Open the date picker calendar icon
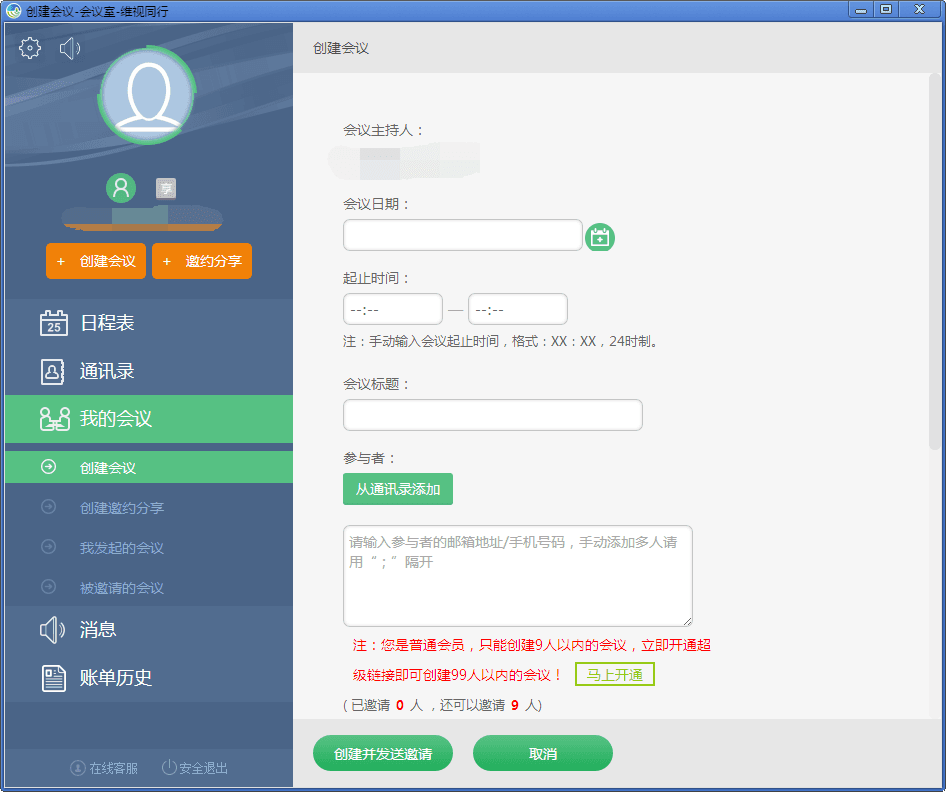The image size is (946, 792). (x=600, y=236)
